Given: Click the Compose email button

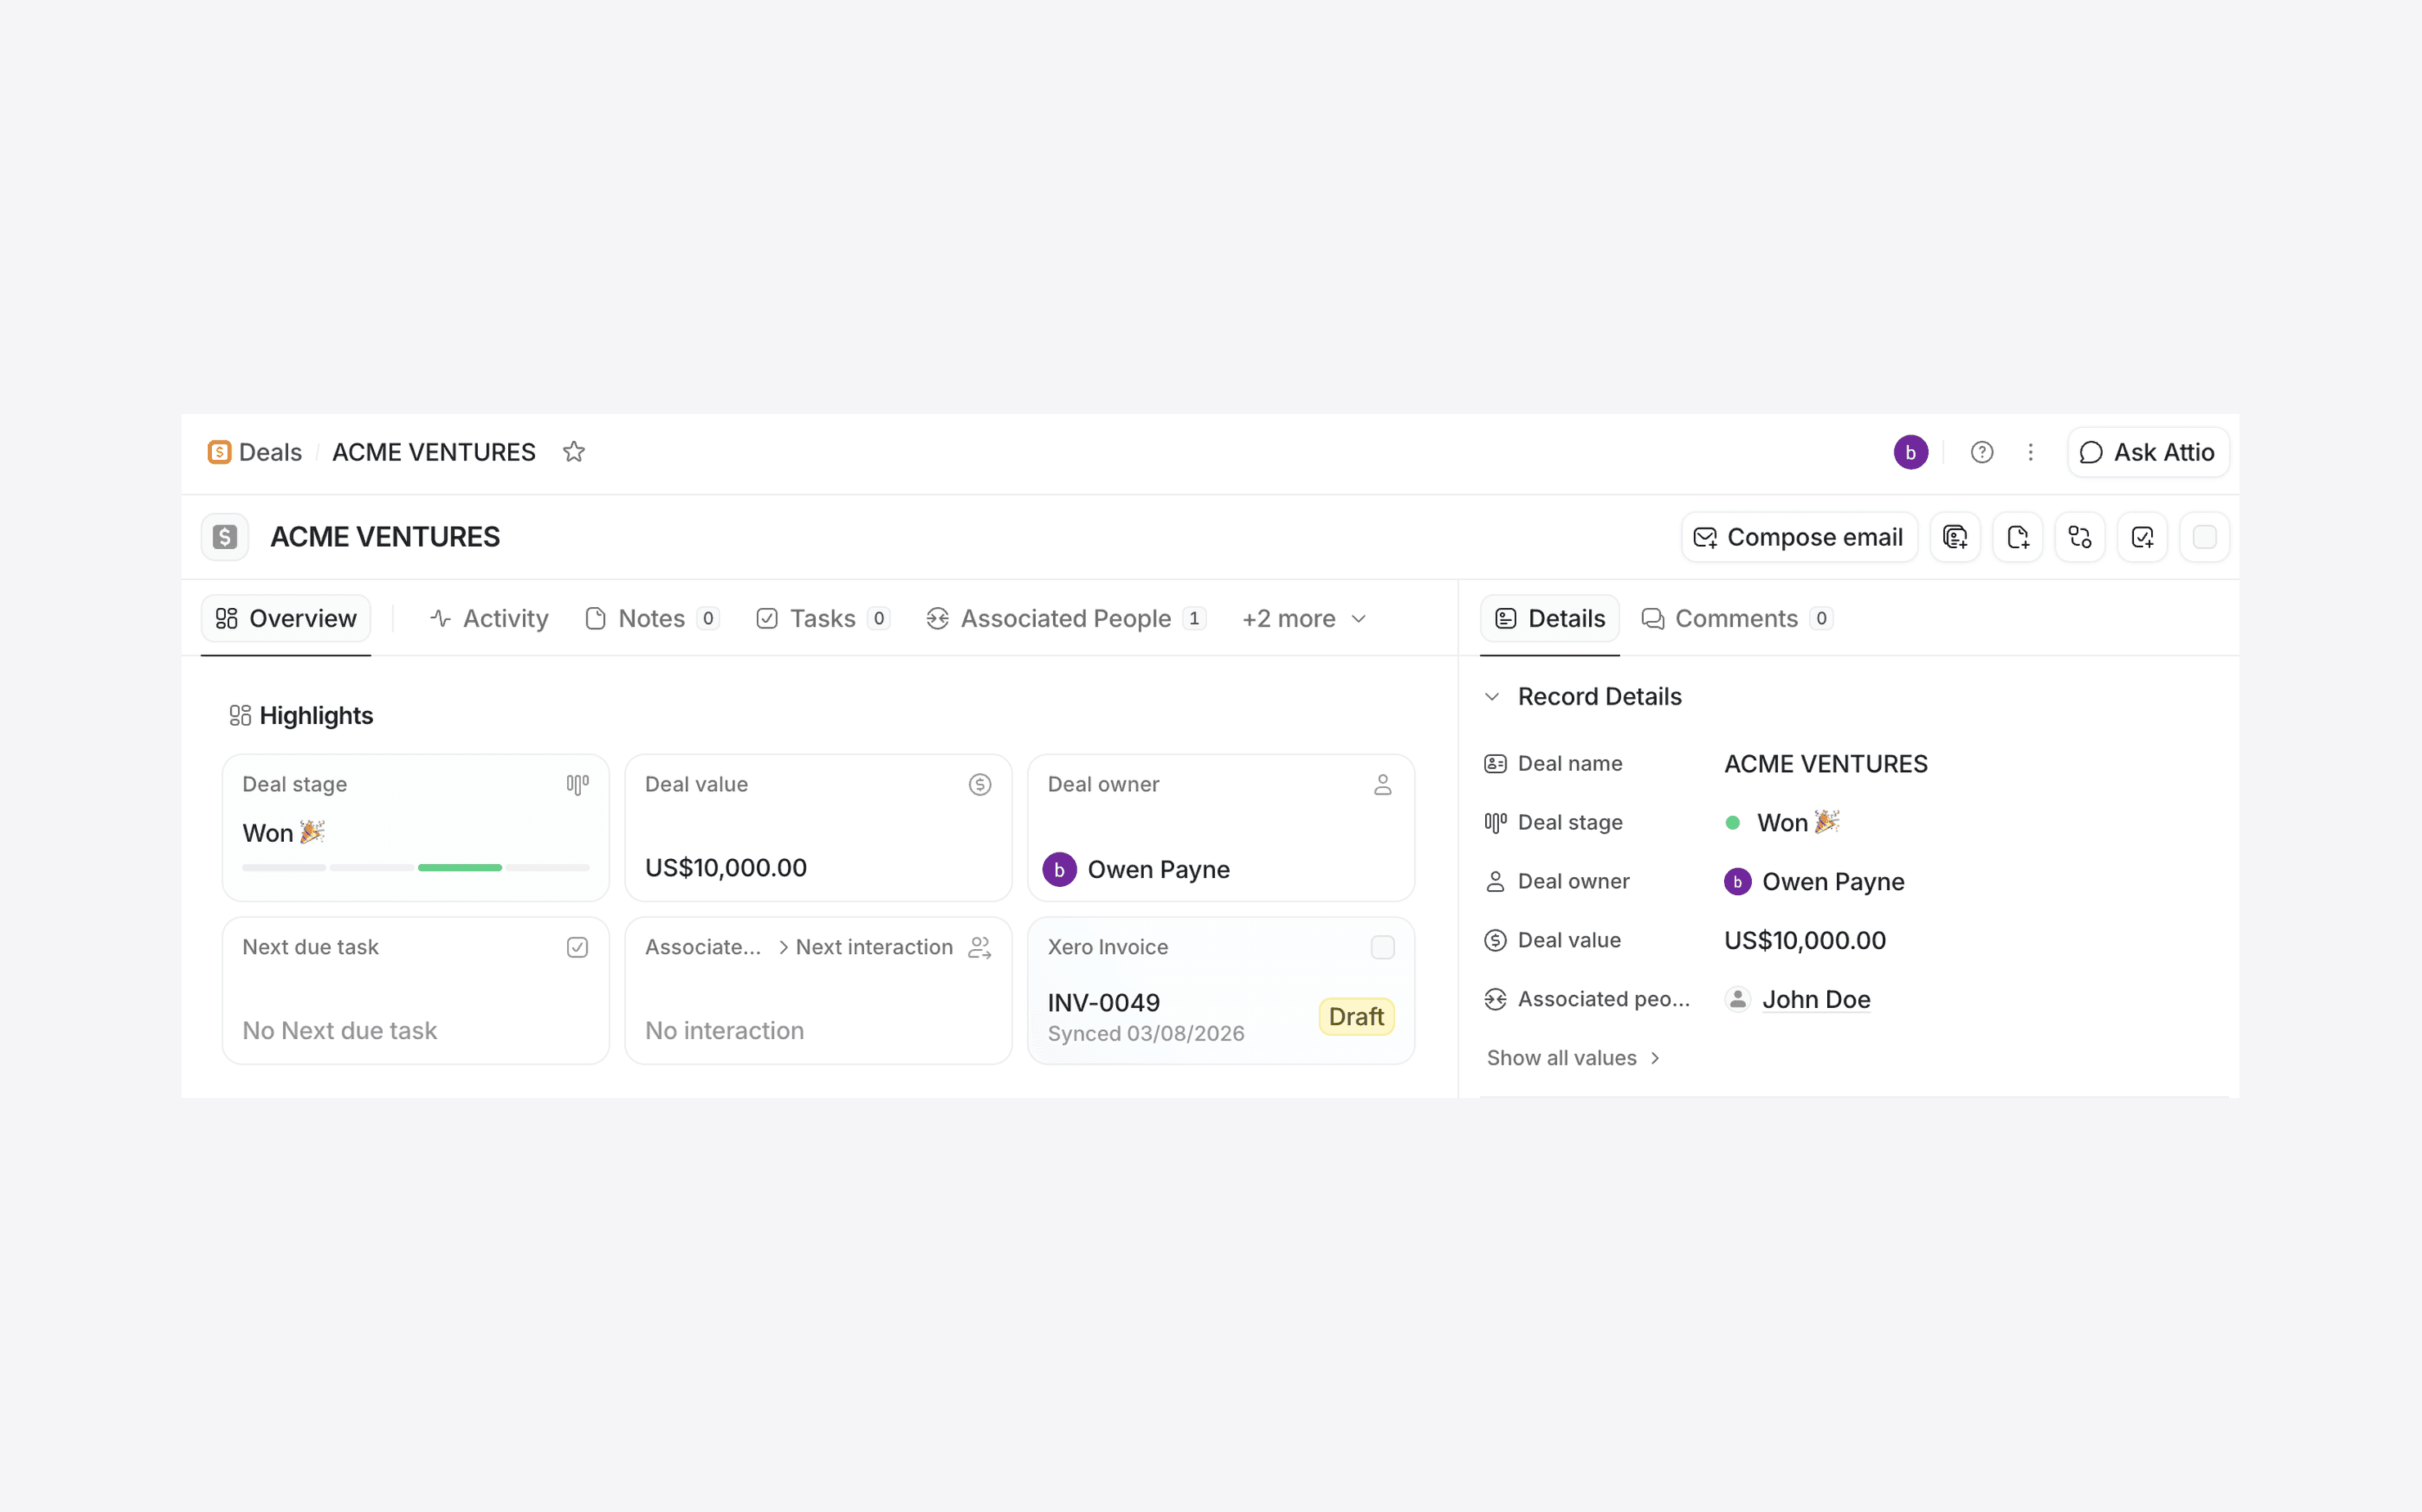Looking at the screenshot, I should pyautogui.click(x=1798, y=537).
